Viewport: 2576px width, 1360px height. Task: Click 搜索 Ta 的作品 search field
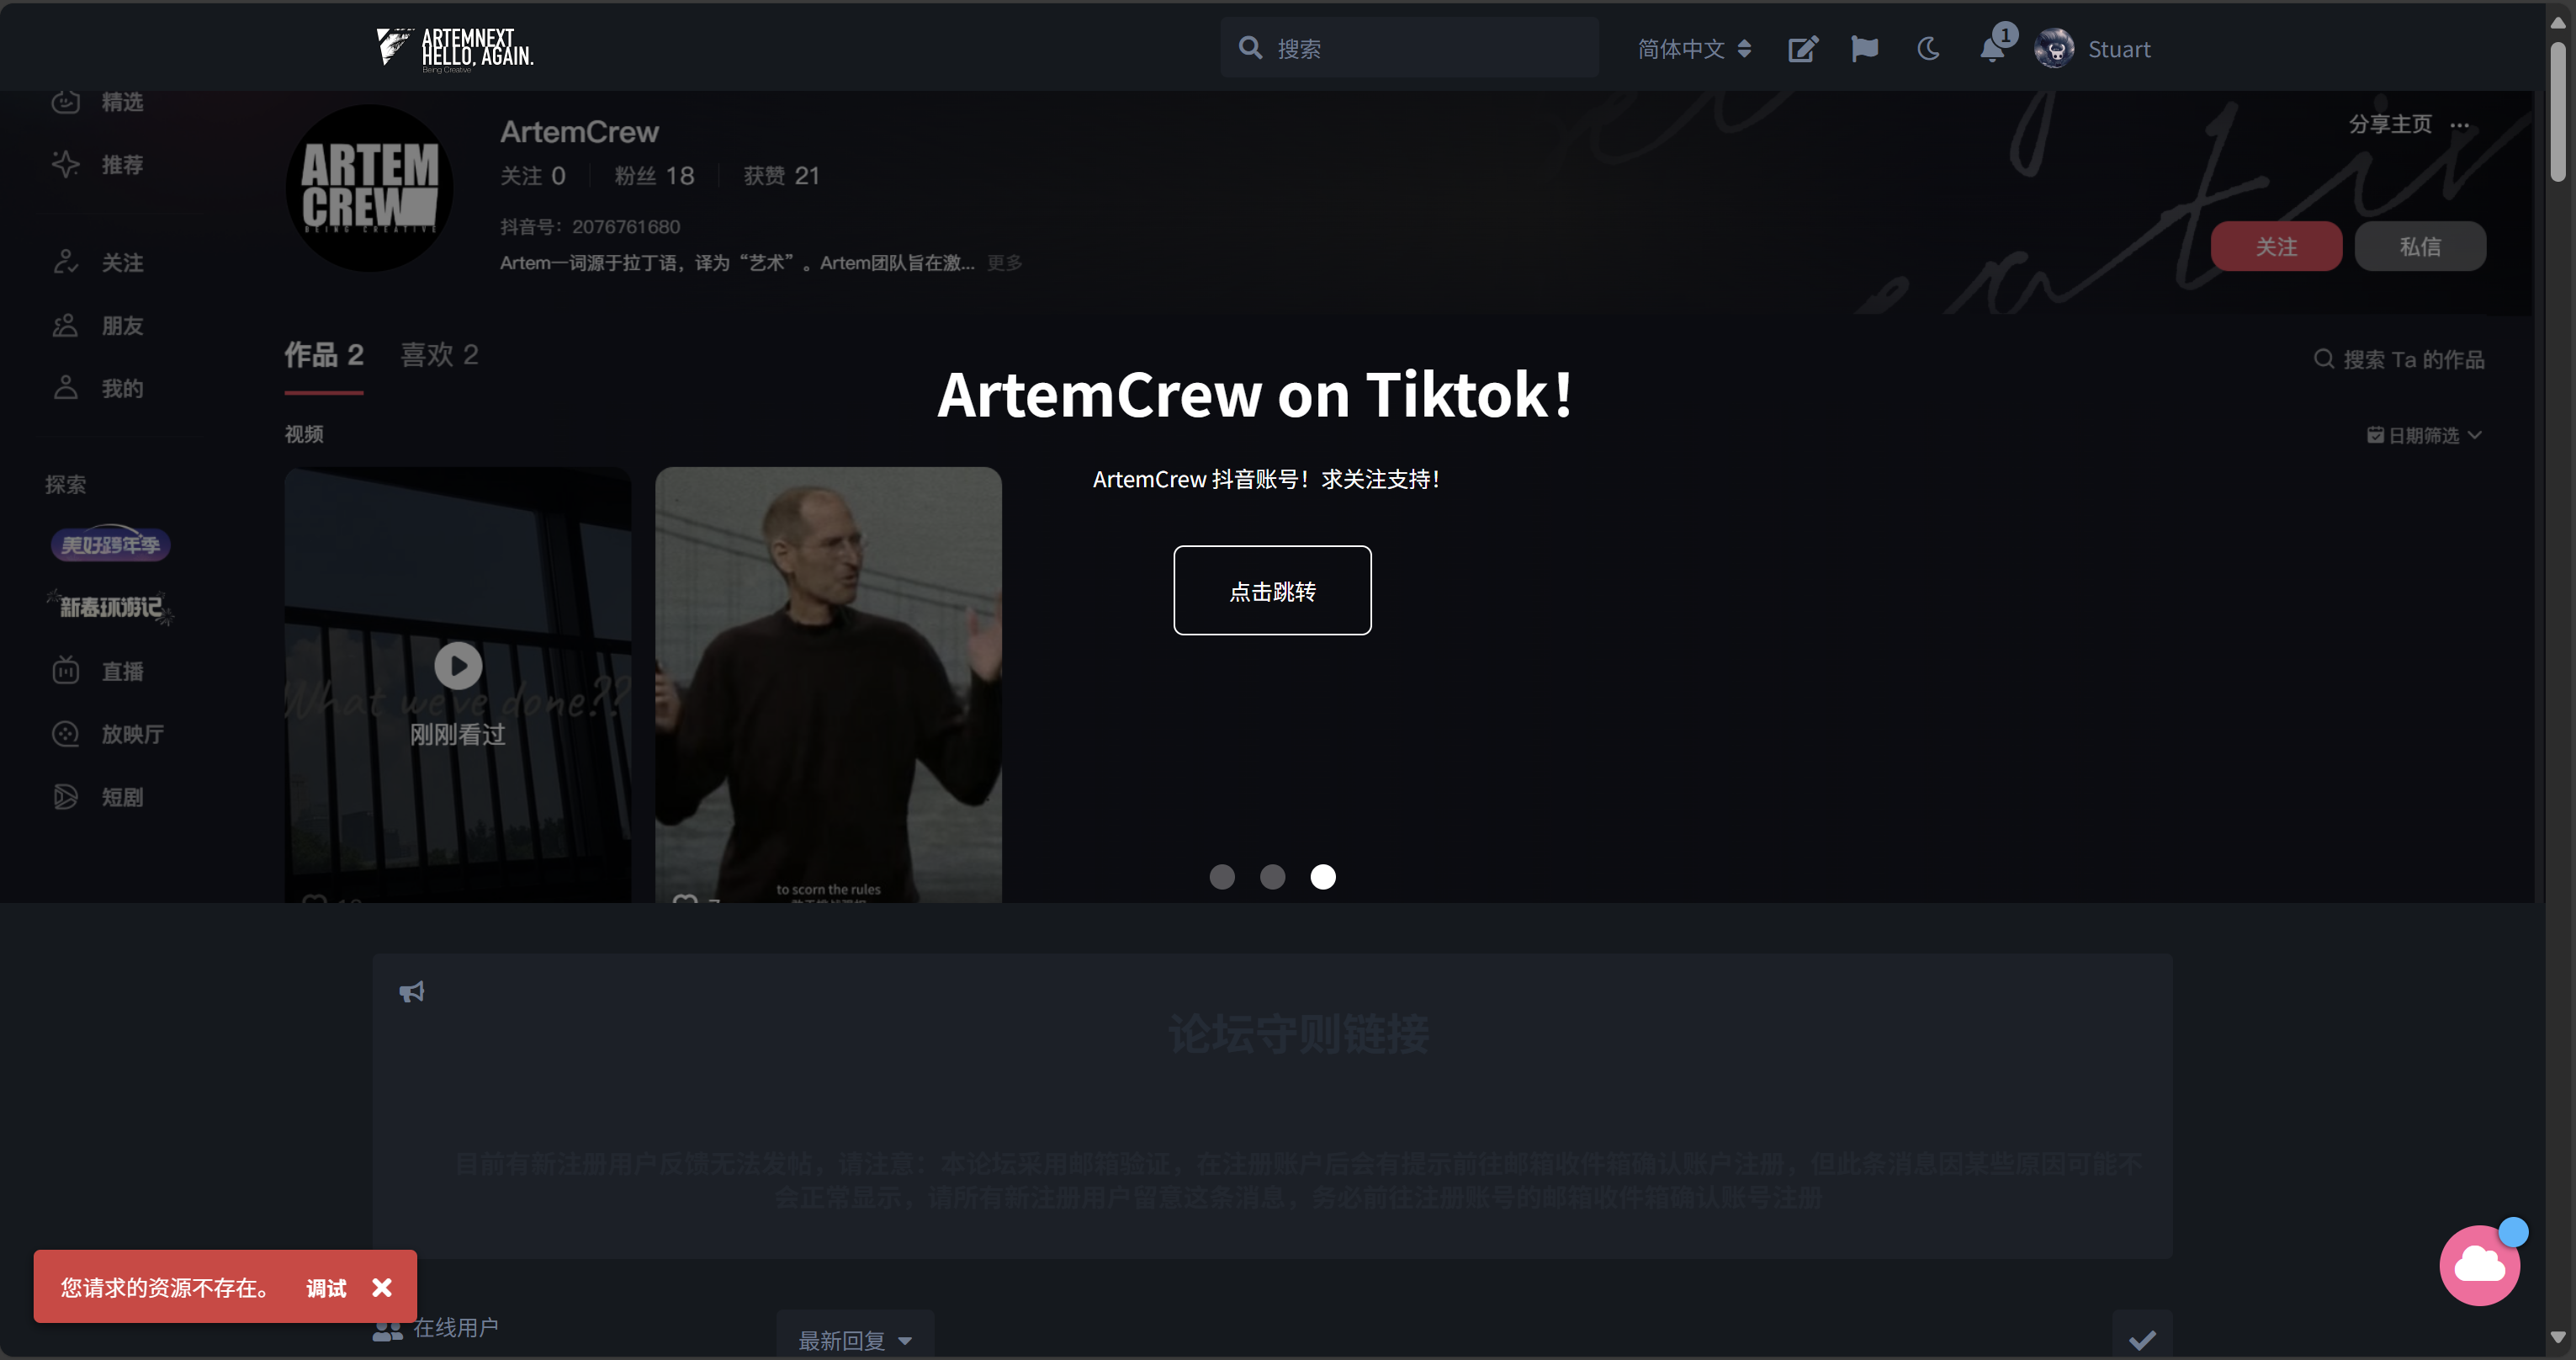click(x=2400, y=360)
